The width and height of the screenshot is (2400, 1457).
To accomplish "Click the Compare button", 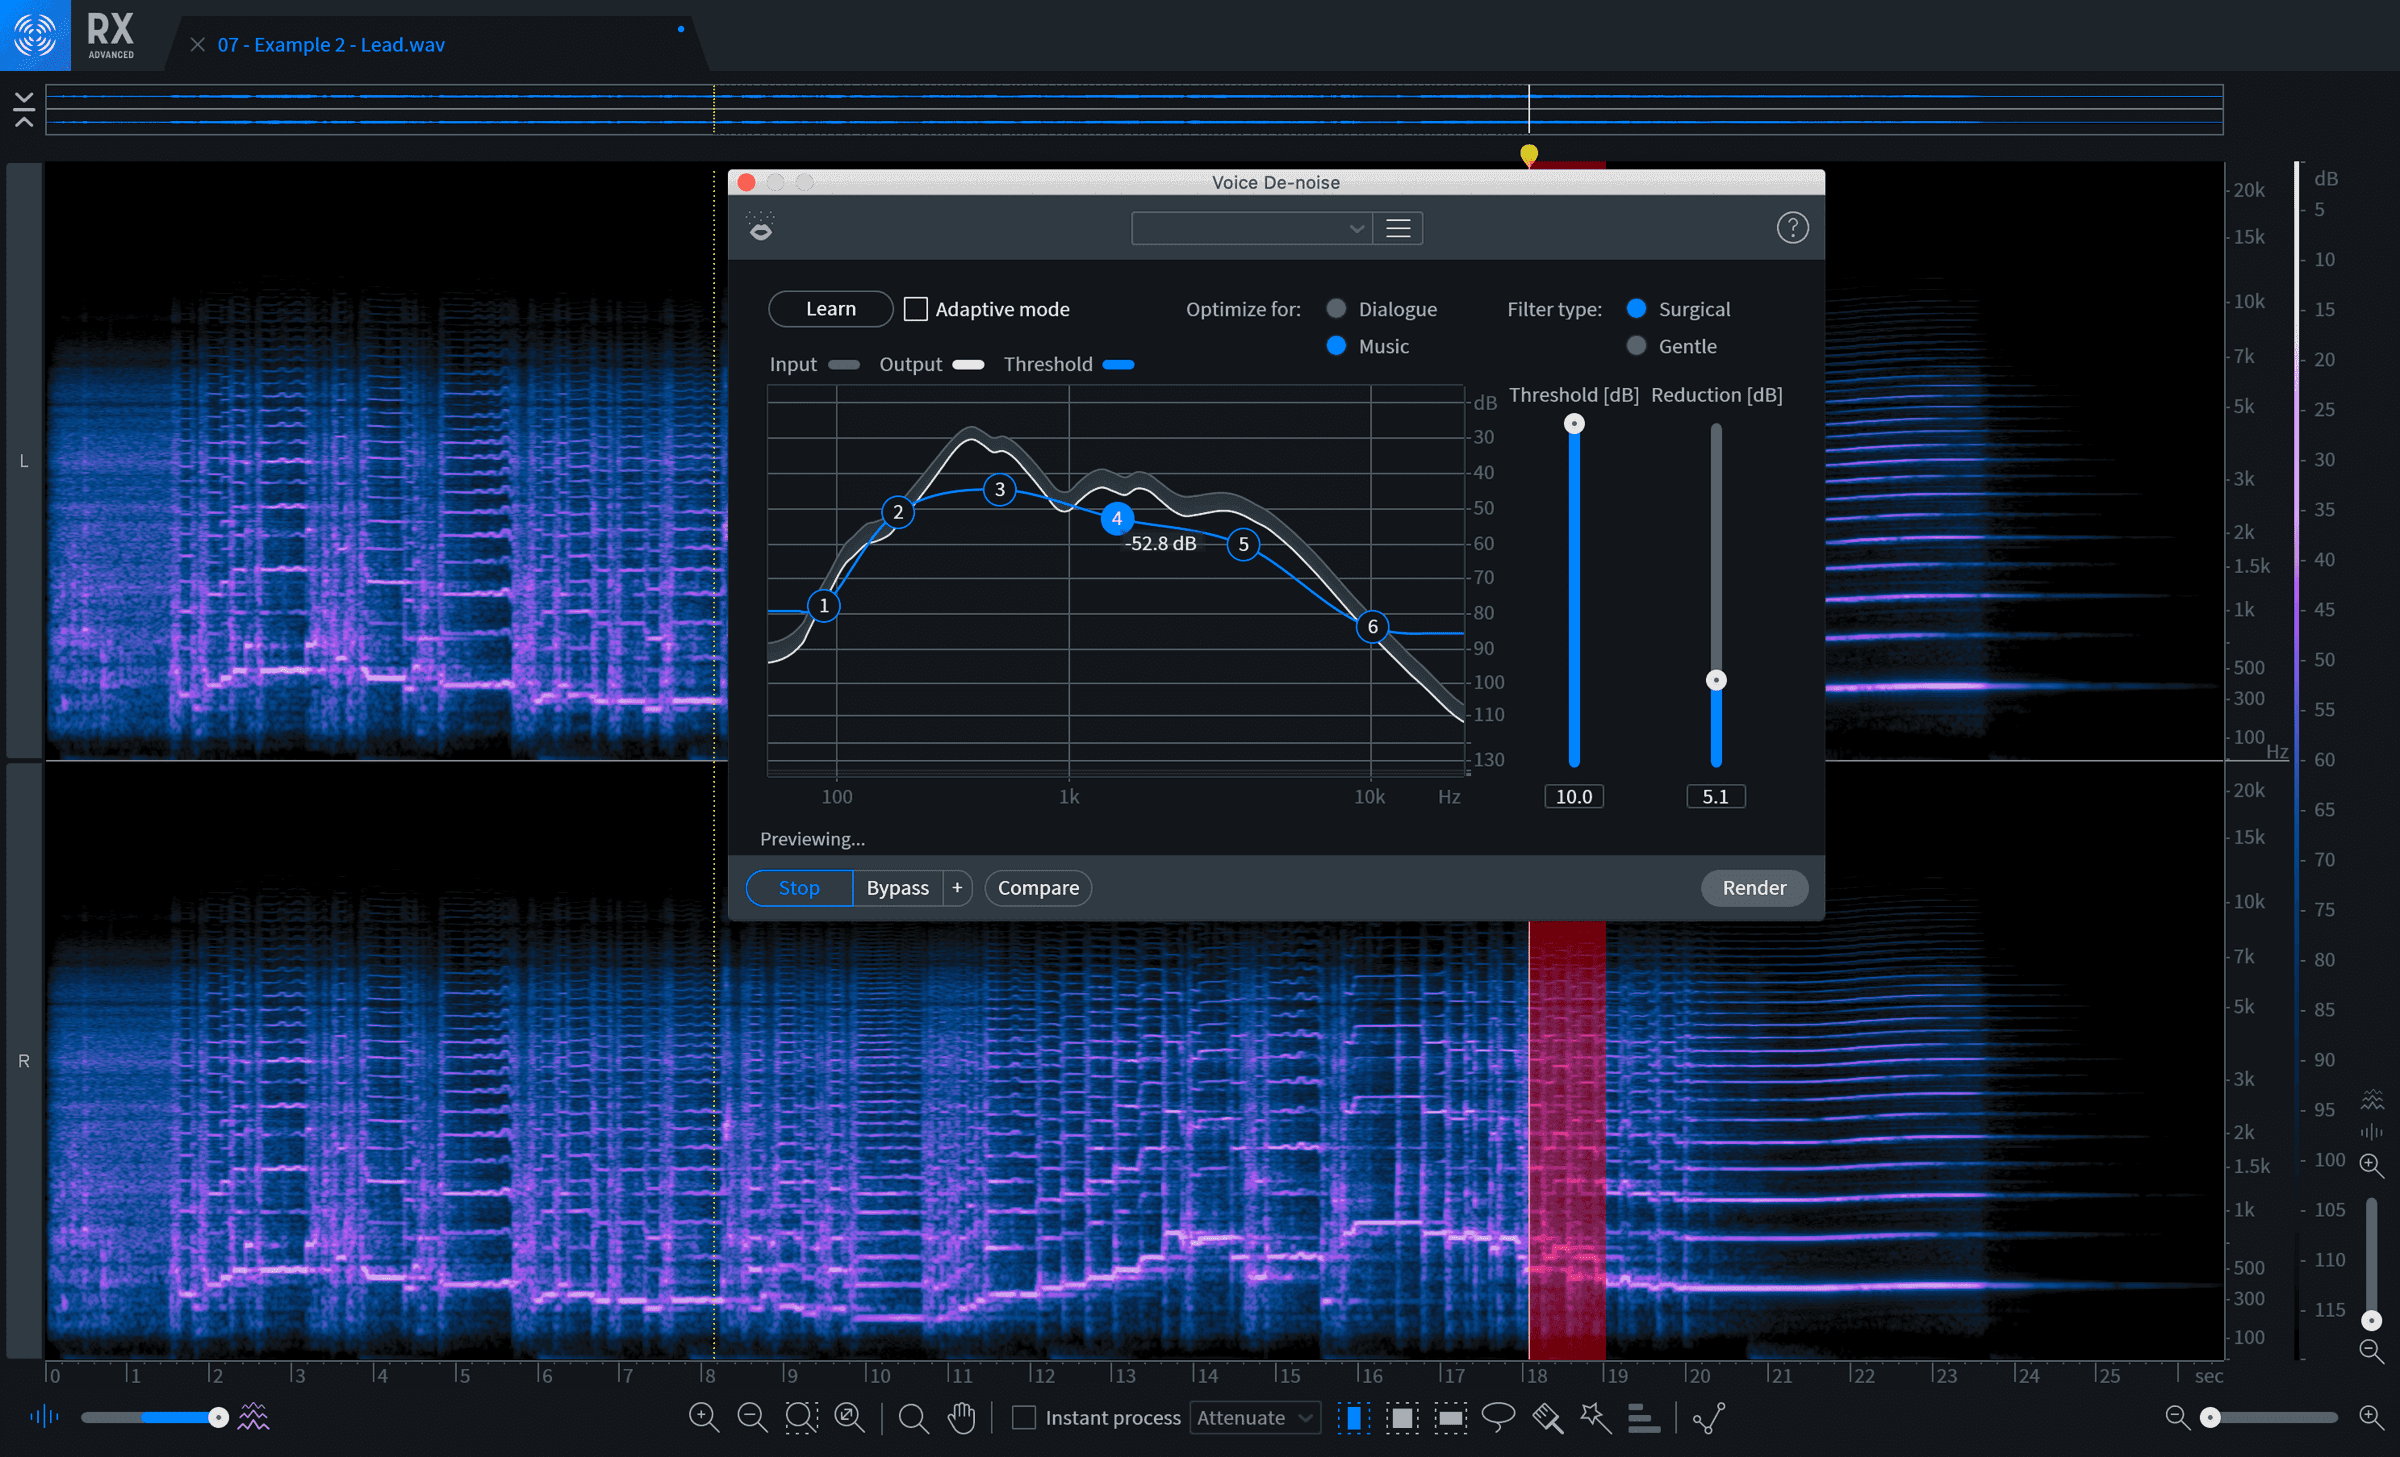I will [1038, 887].
